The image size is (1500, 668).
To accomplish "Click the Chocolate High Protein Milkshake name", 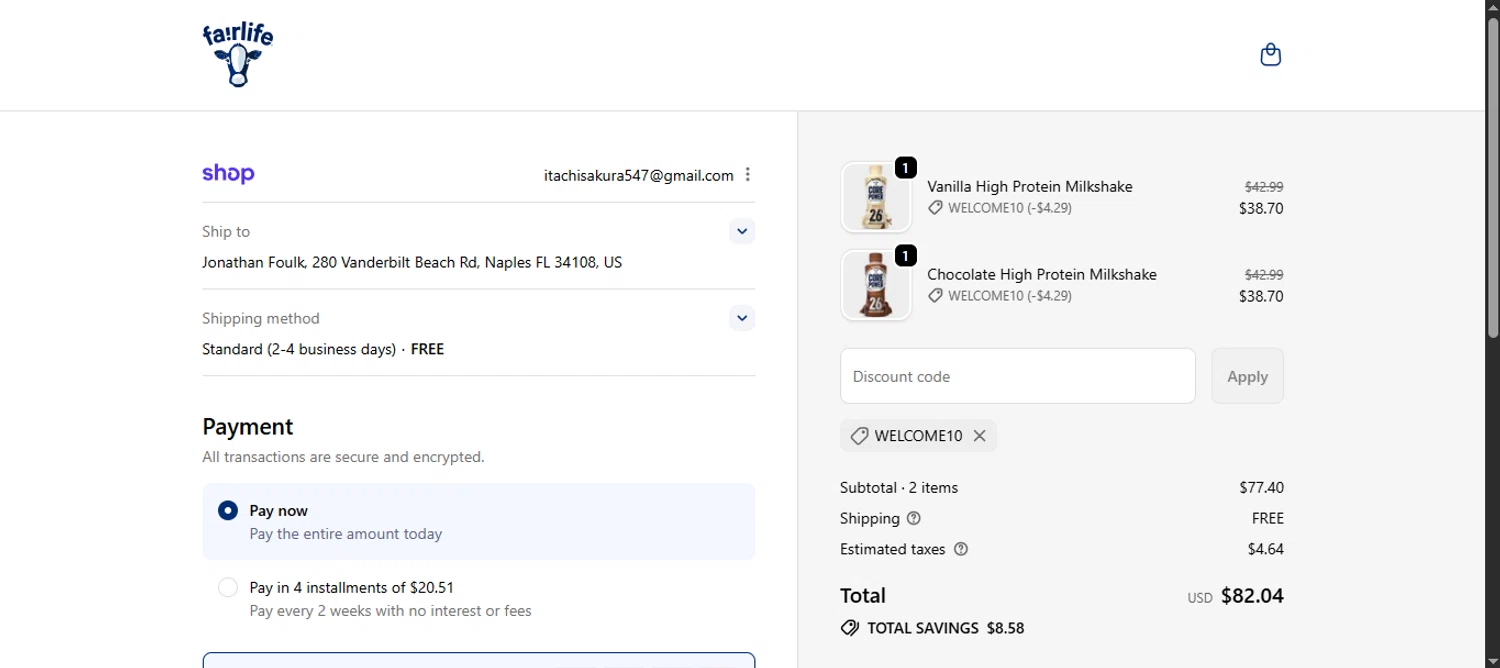I will (x=1042, y=274).
